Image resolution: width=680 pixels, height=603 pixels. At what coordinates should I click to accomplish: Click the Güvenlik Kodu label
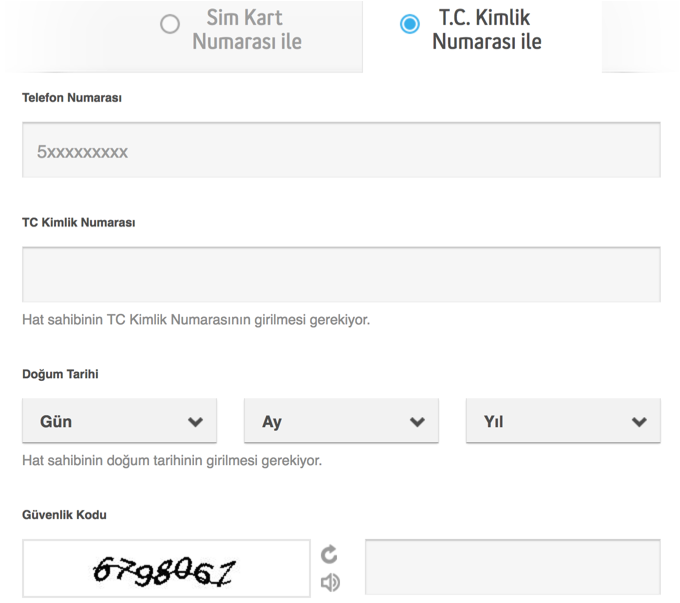(x=64, y=515)
